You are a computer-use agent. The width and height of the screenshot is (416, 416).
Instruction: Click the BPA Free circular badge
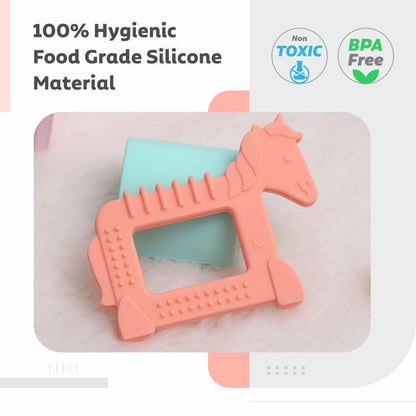pos(365,56)
